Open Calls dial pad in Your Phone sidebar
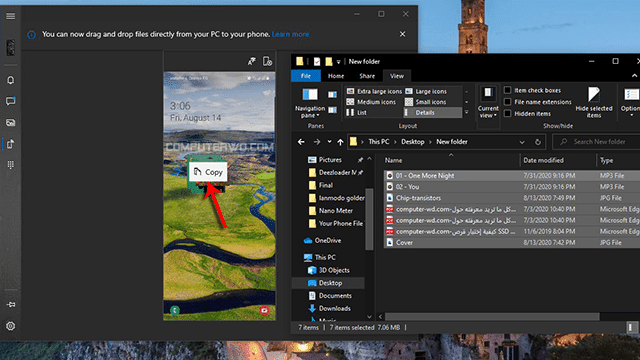640x360 pixels. coord(11,164)
